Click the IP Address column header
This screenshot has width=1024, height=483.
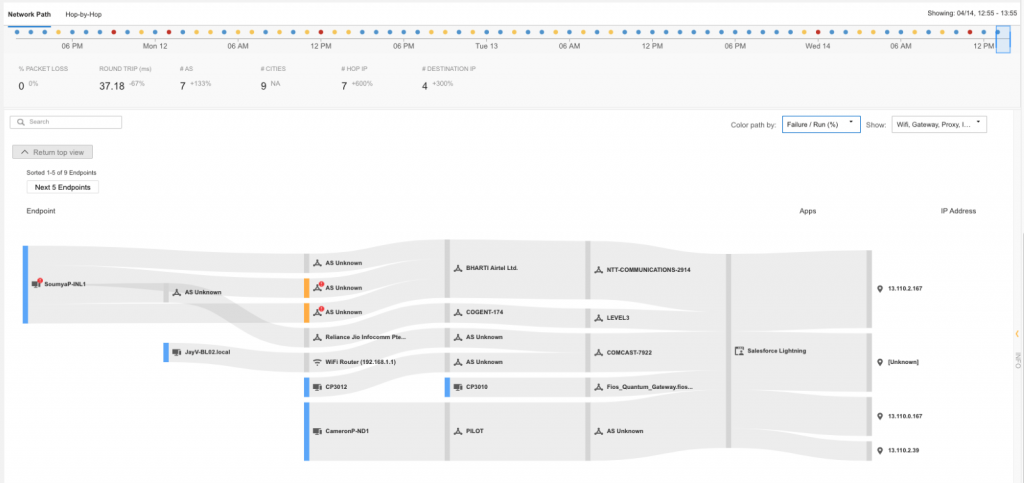coord(958,211)
